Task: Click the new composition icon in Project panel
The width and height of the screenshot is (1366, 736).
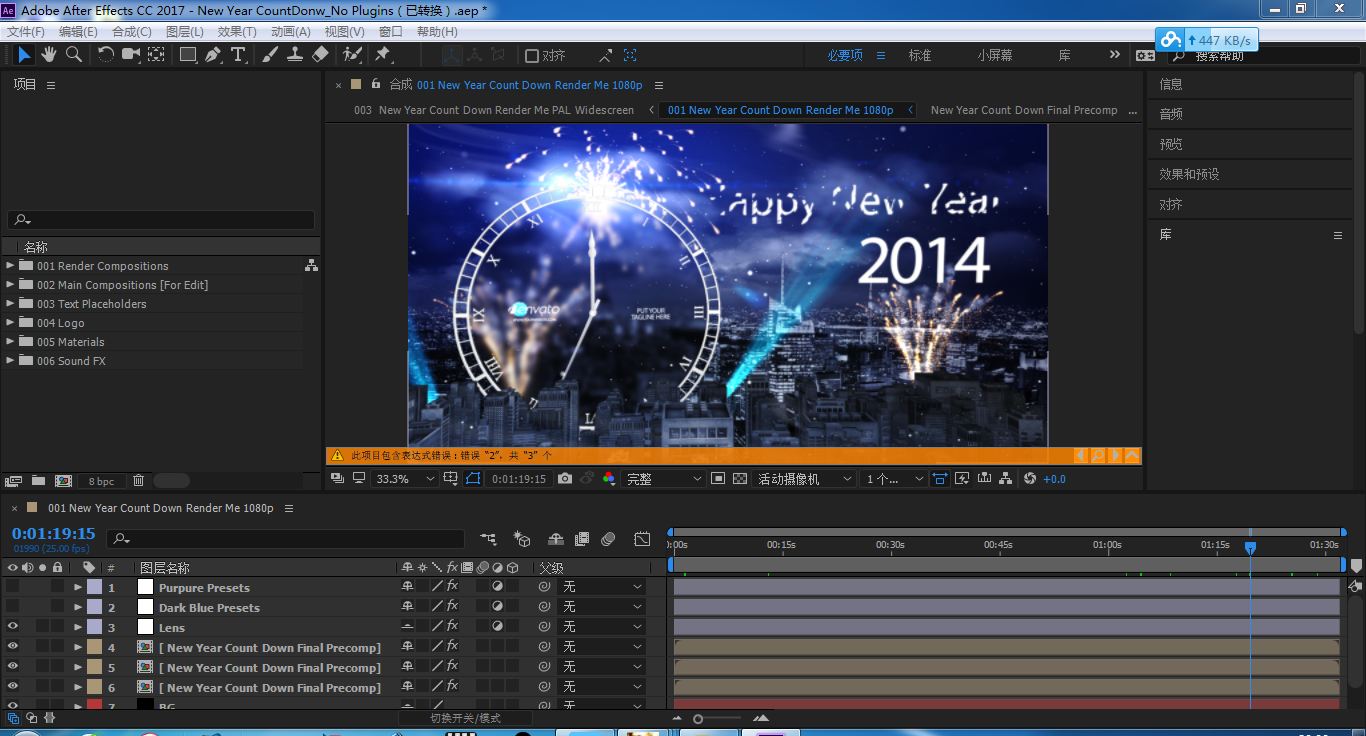Action: [63, 481]
